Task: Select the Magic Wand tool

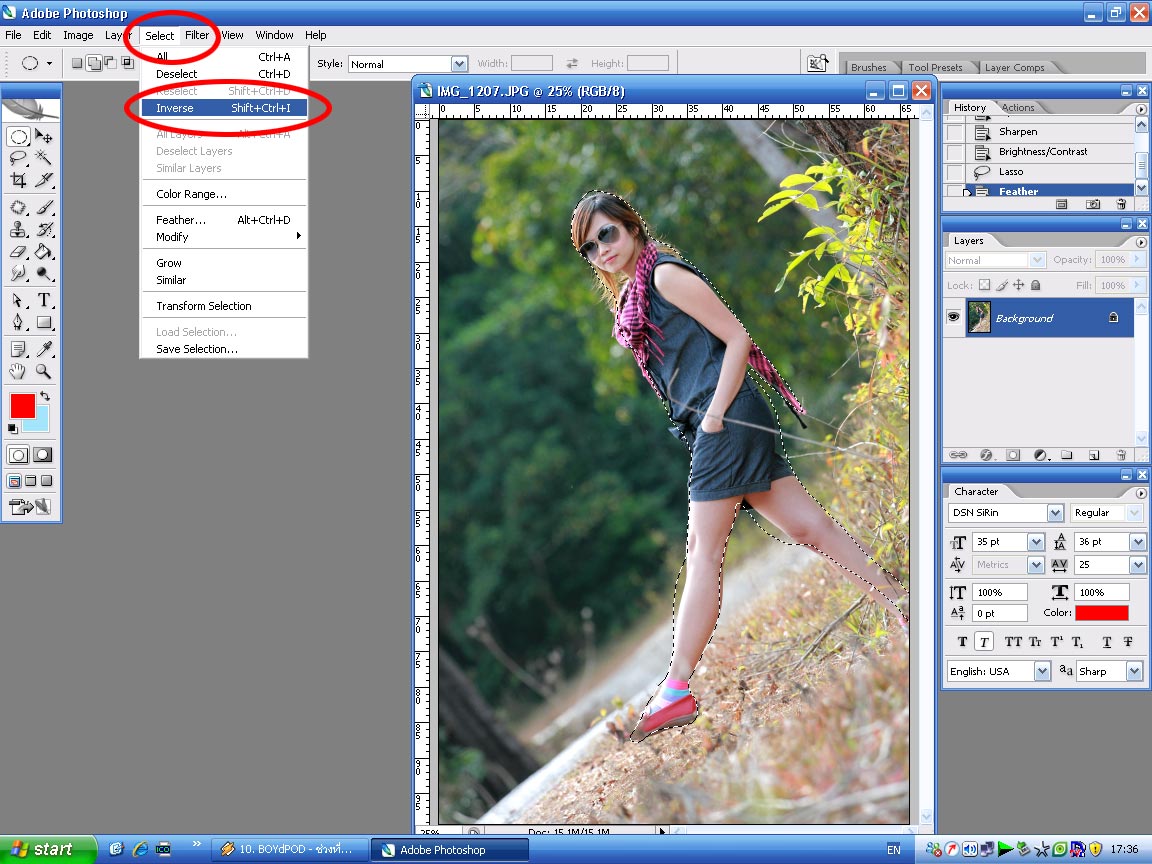Action: coord(43,158)
